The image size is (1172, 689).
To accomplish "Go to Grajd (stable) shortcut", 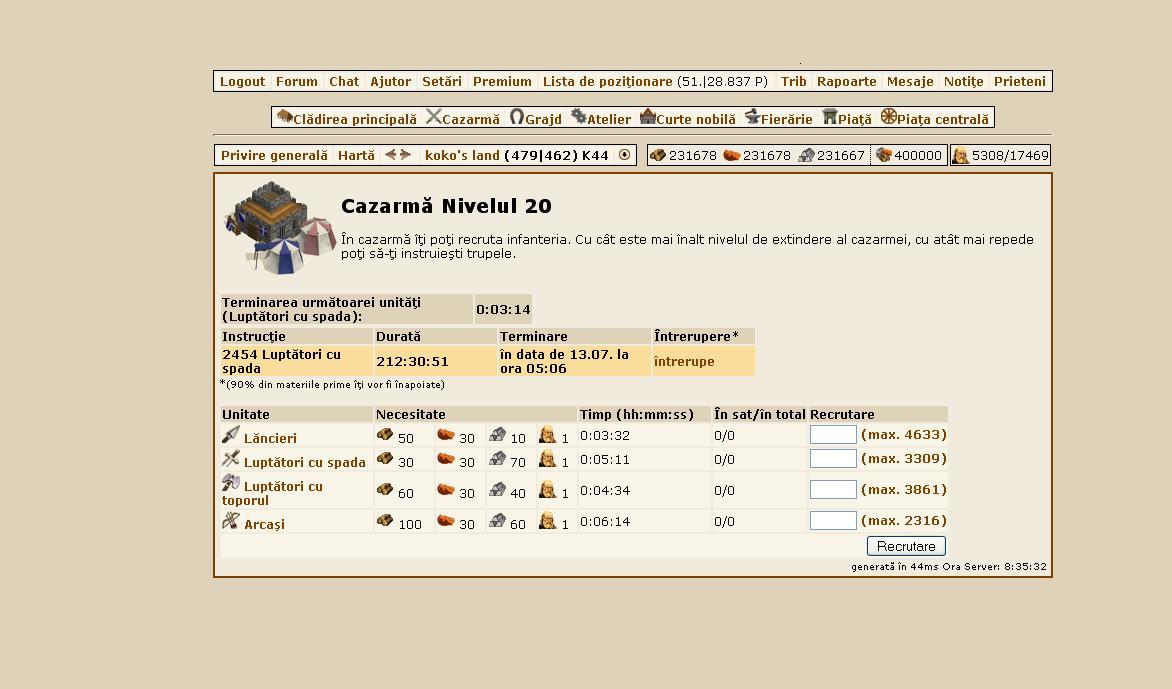I will (535, 119).
